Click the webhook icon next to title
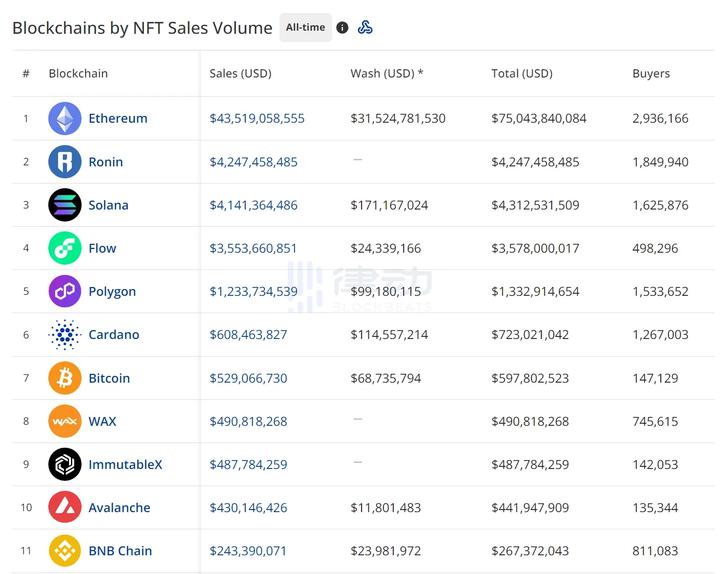The image size is (720, 574). (365, 28)
